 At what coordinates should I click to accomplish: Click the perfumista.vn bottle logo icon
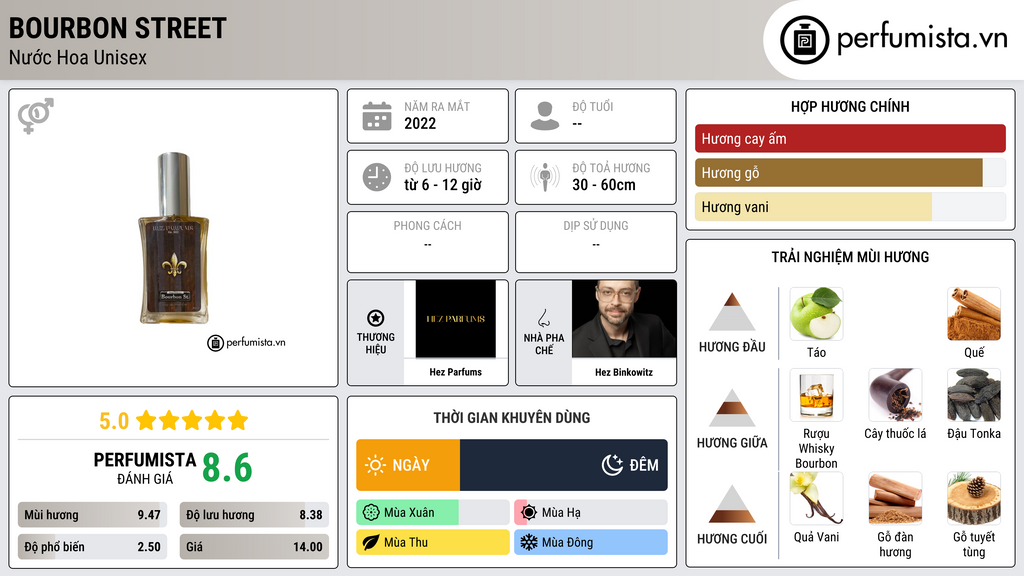point(804,40)
